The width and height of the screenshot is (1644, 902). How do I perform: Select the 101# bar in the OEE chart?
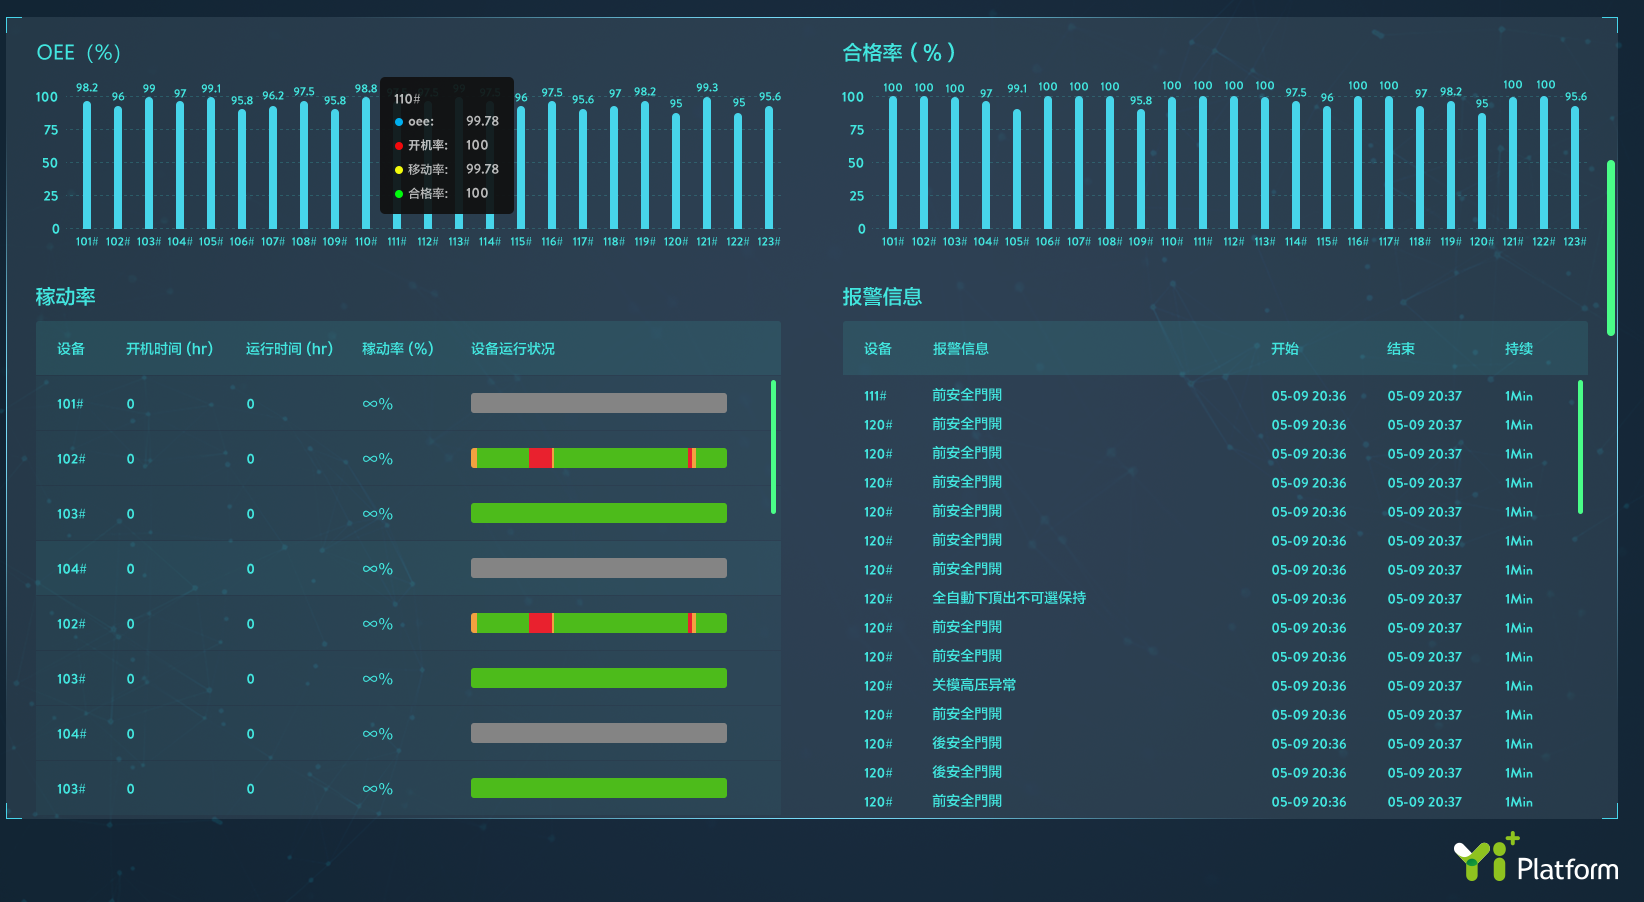coord(87,165)
